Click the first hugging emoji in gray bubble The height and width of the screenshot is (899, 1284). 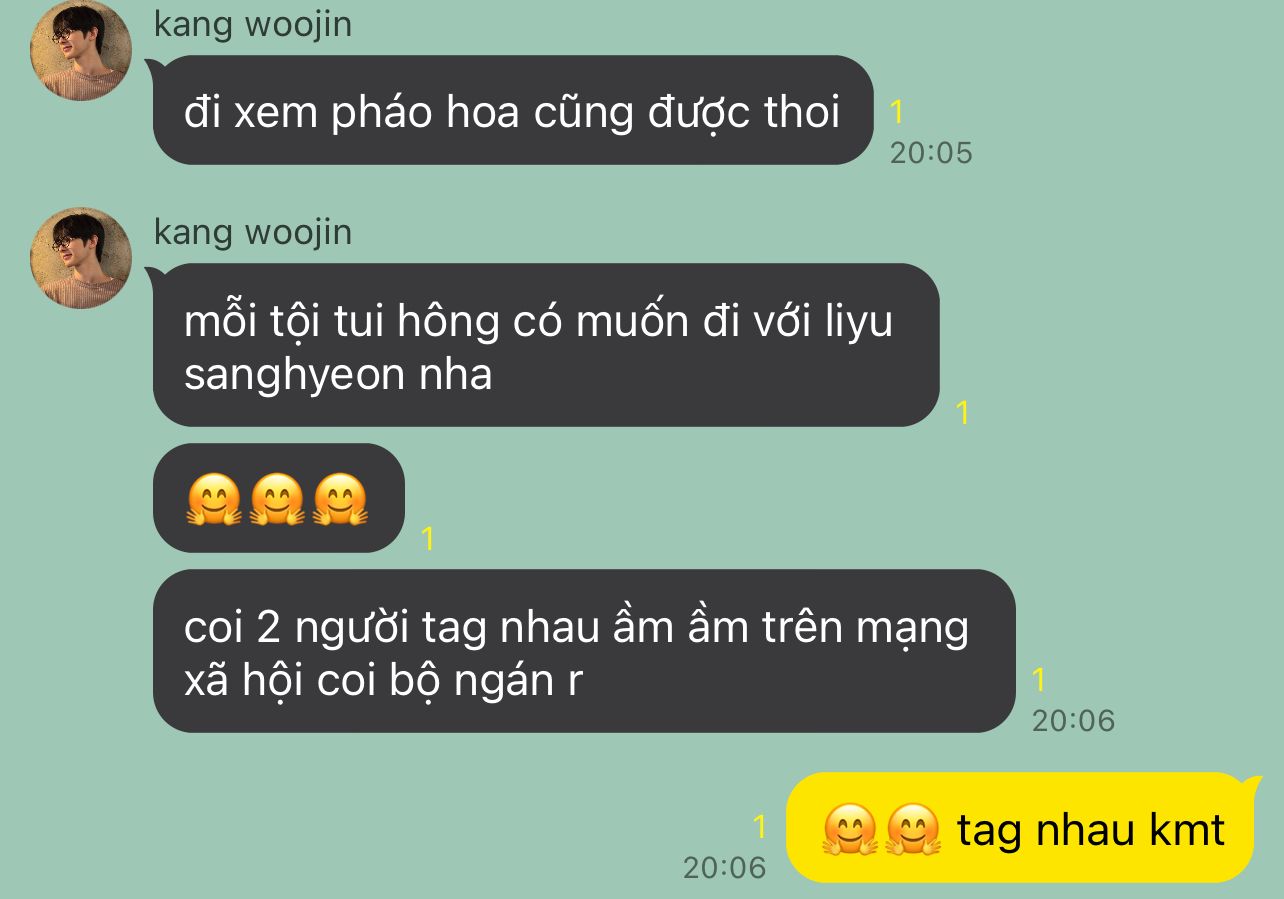point(214,500)
